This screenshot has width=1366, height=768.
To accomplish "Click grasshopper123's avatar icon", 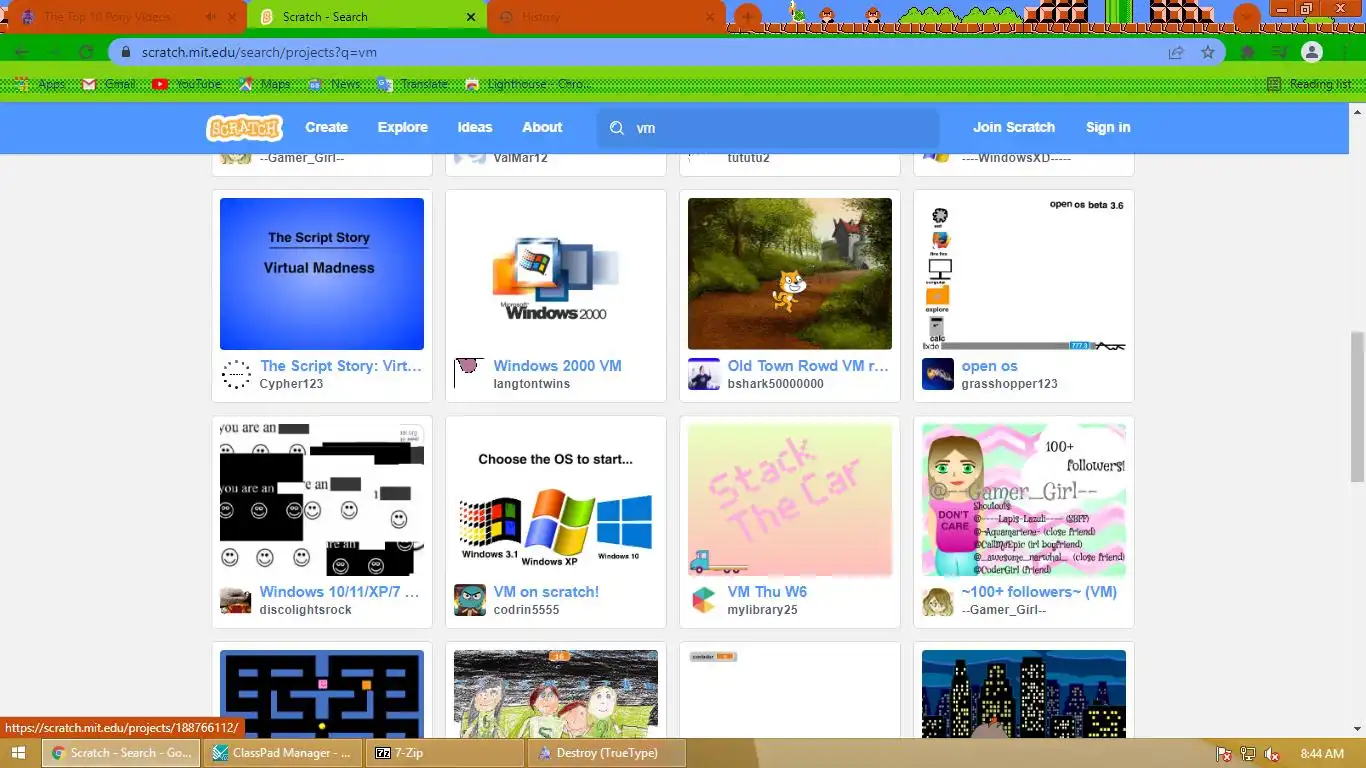I will tap(938, 374).
